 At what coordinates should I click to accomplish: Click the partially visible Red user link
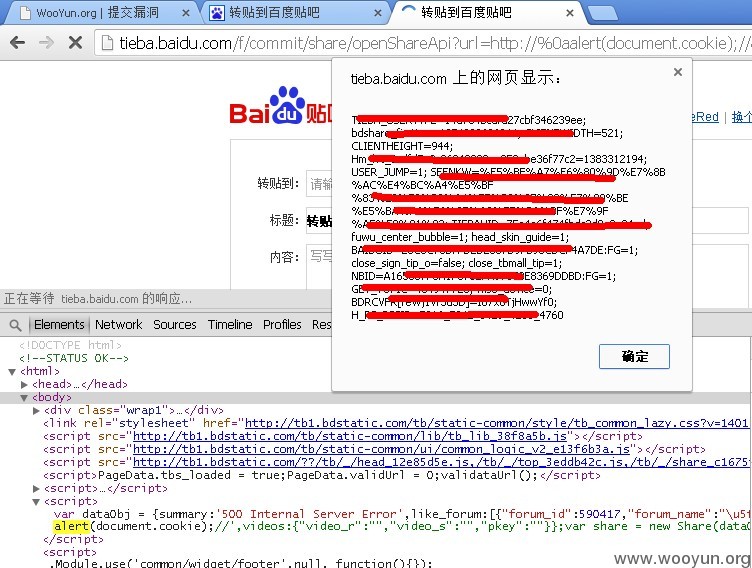(x=705, y=117)
